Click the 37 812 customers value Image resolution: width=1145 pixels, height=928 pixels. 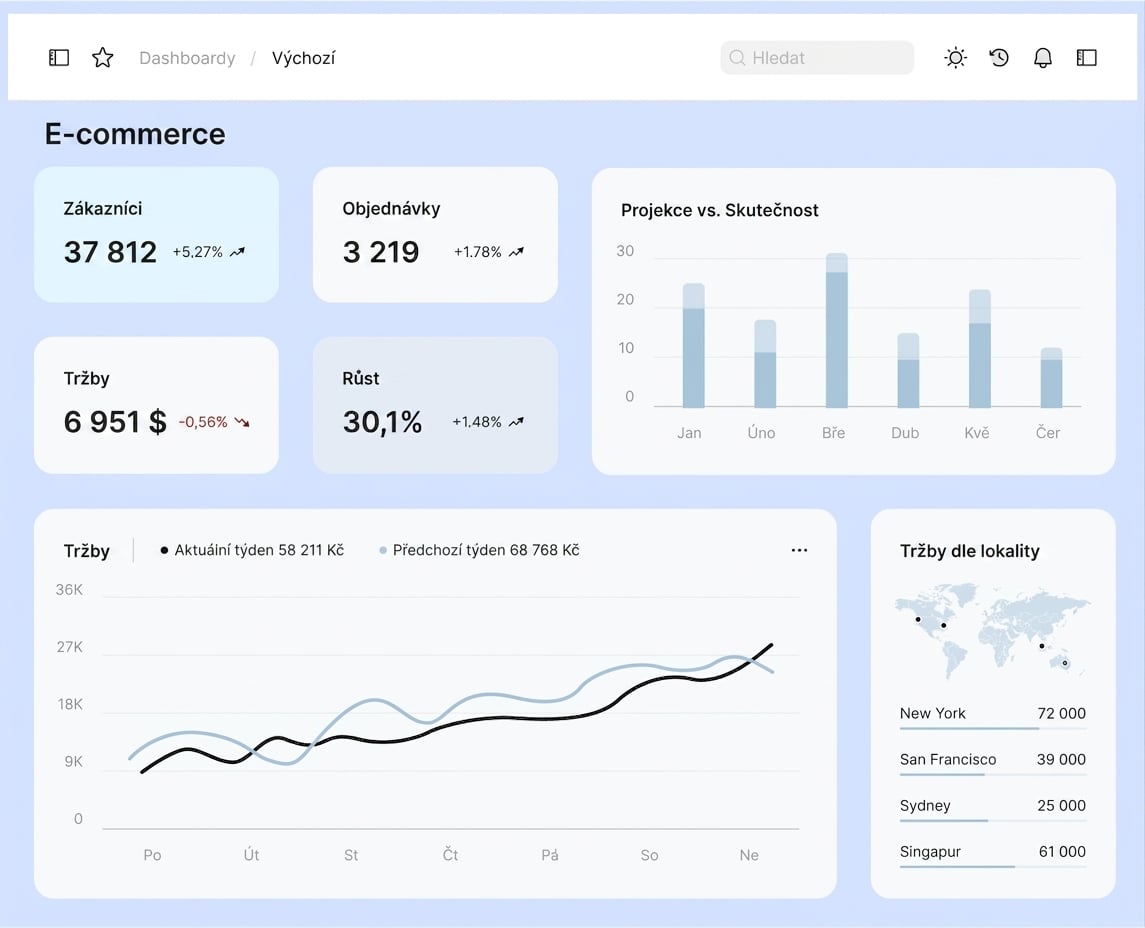pos(110,252)
